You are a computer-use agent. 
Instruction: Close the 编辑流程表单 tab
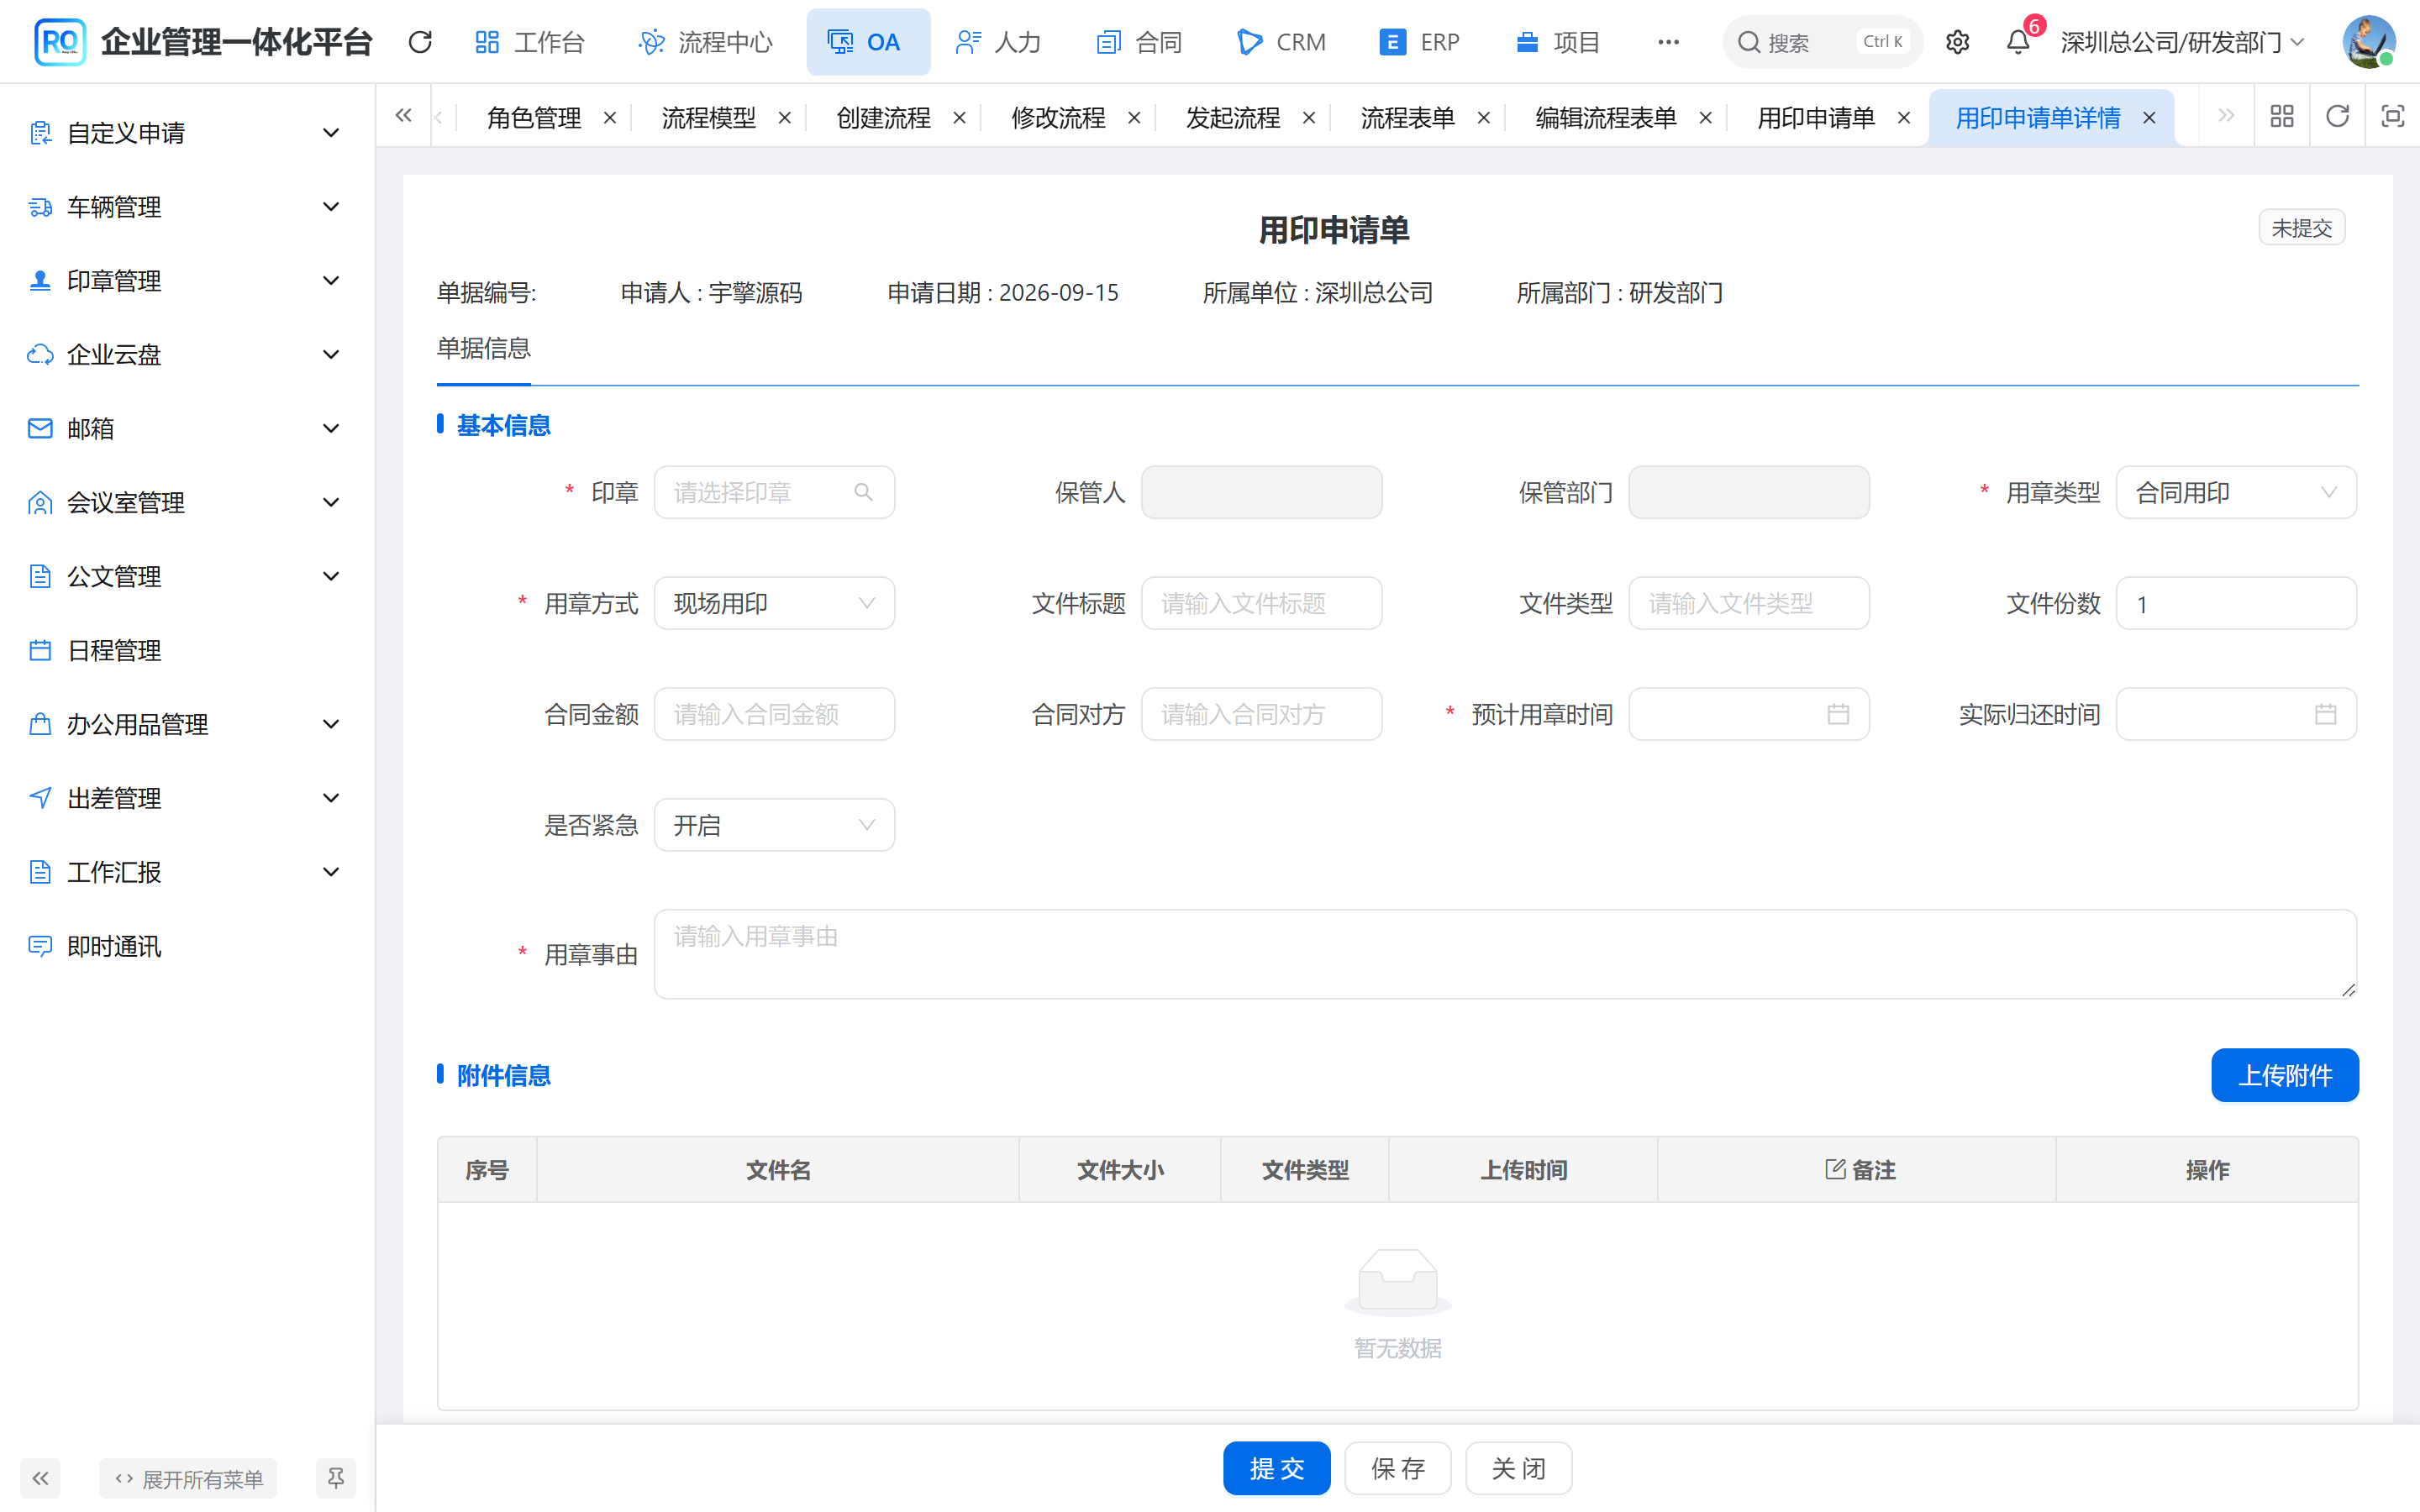coord(1706,118)
